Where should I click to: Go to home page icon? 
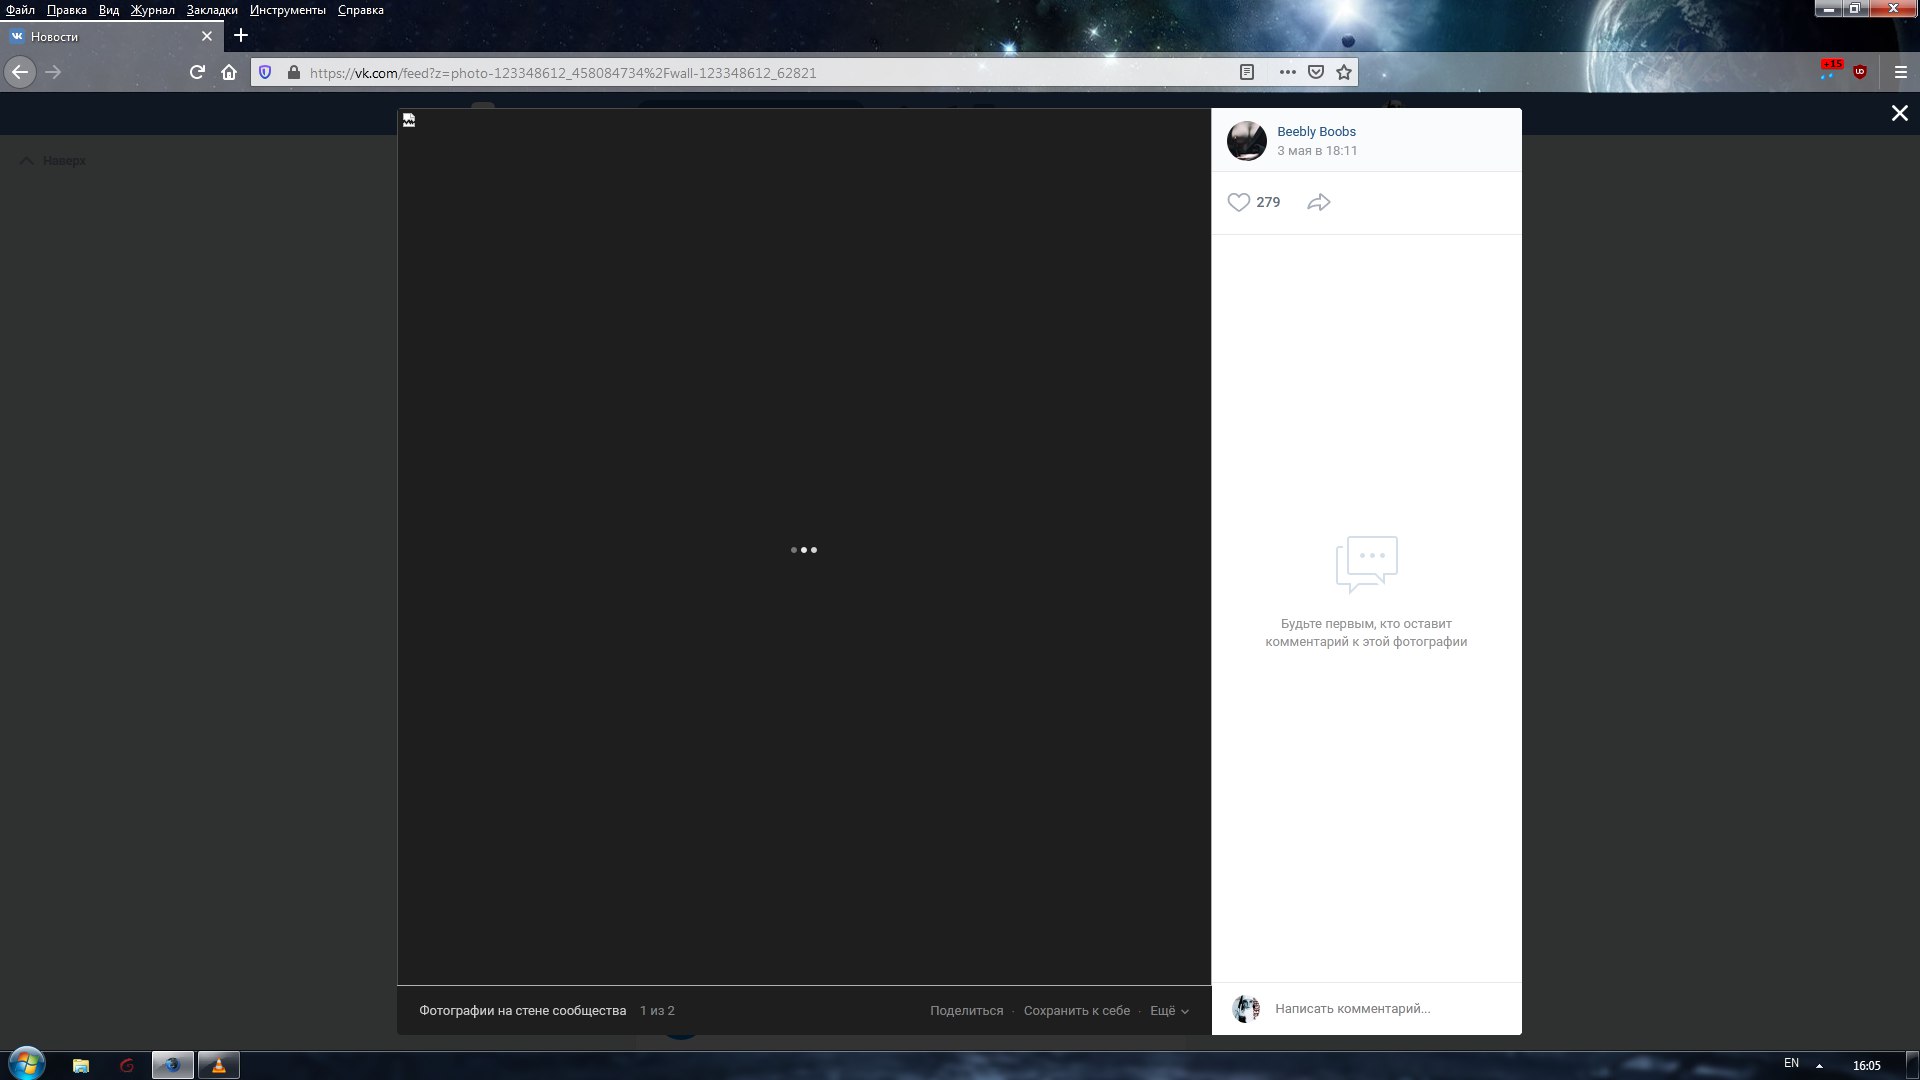229,72
